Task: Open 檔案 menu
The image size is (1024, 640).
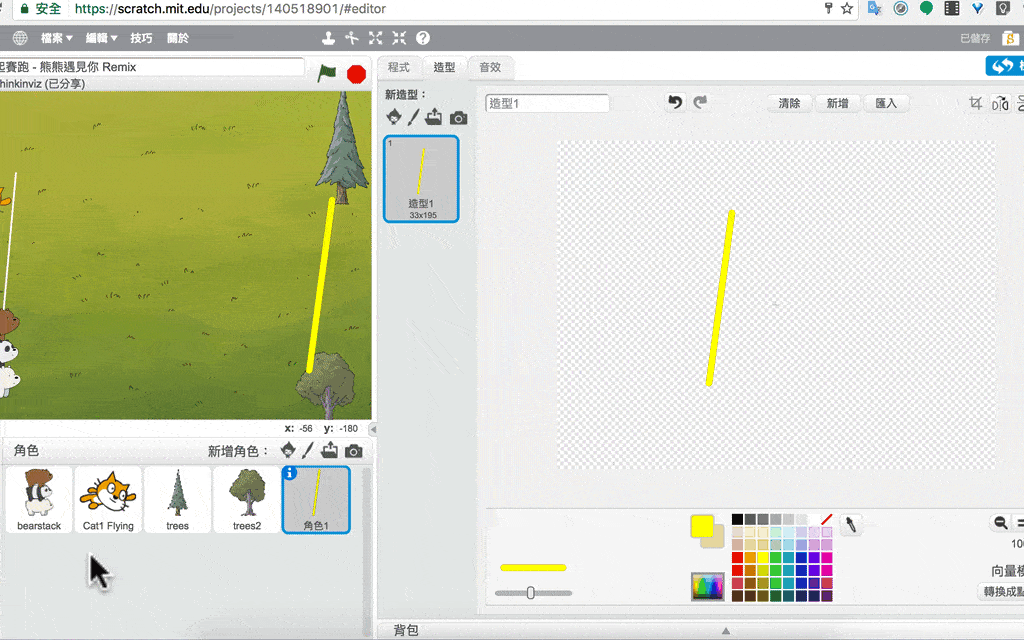Action: [57, 38]
